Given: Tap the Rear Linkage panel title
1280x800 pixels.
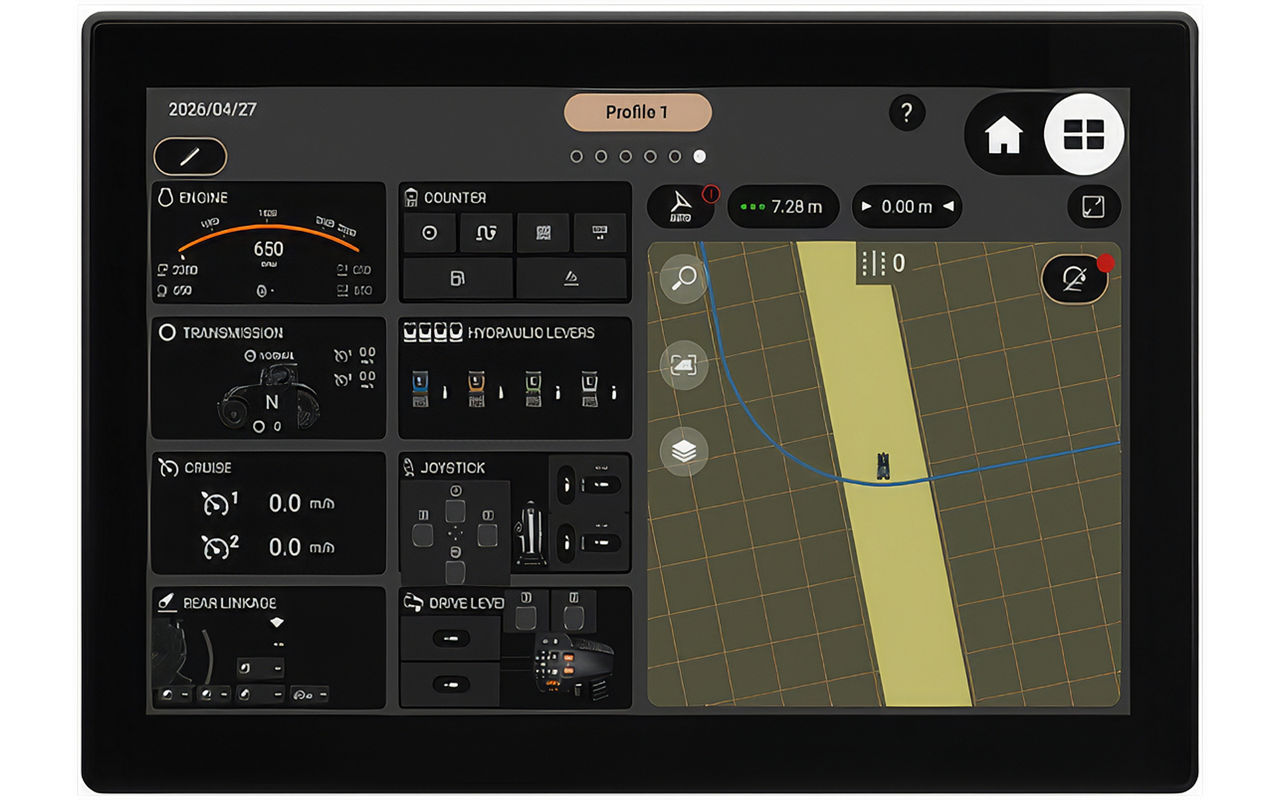Looking at the screenshot, I should click(x=230, y=603).
